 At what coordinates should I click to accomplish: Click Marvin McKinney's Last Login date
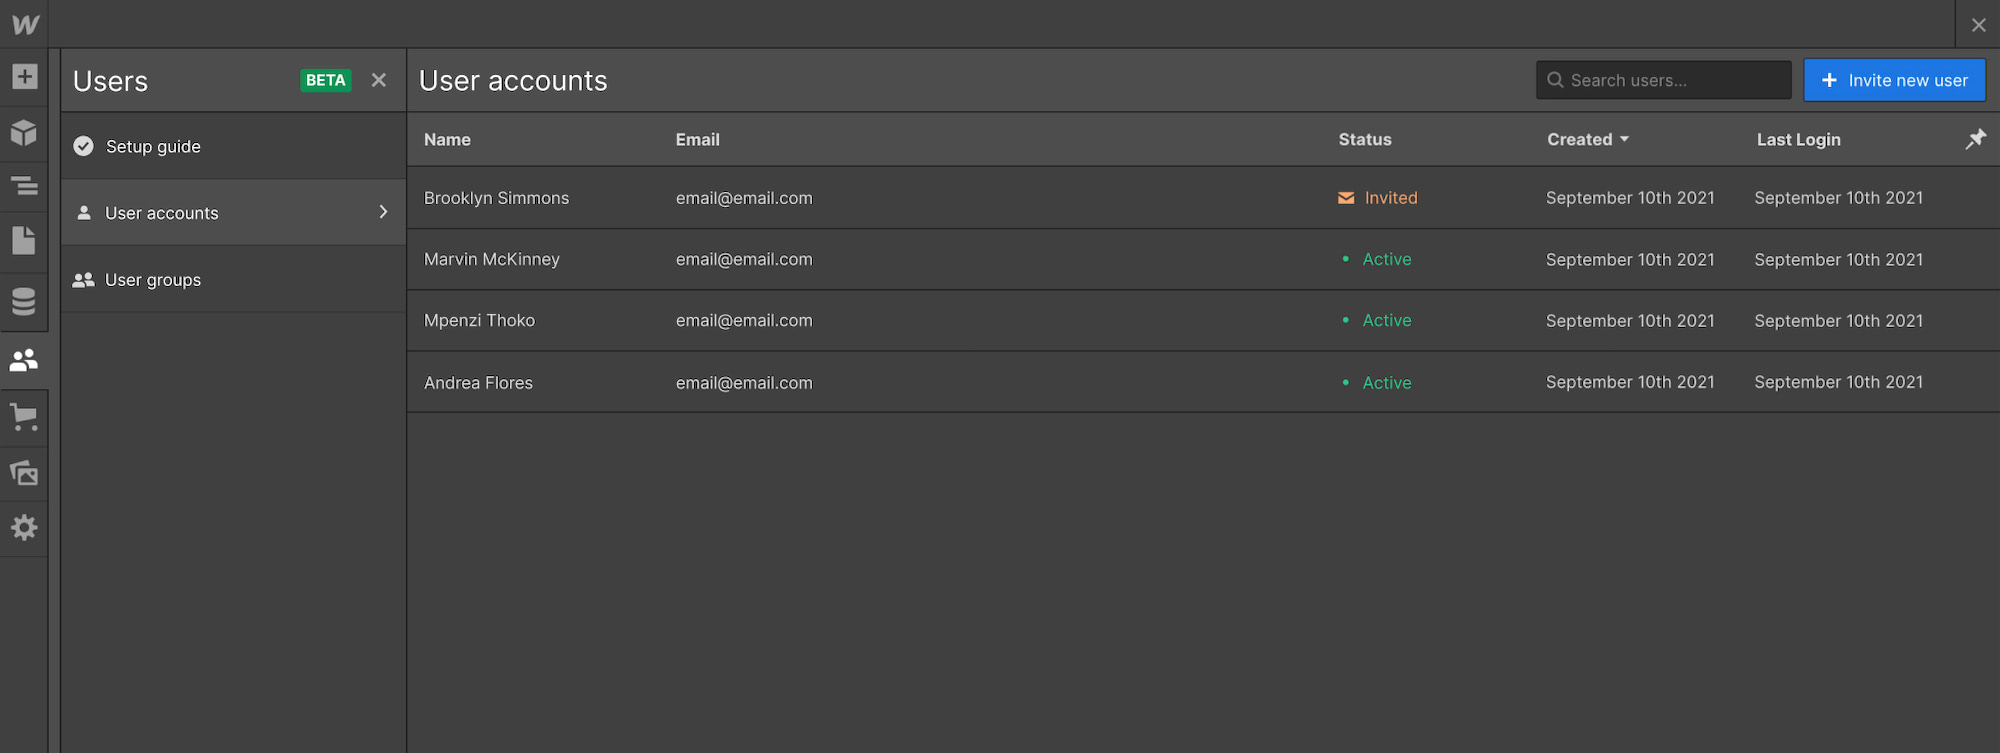1838,259
